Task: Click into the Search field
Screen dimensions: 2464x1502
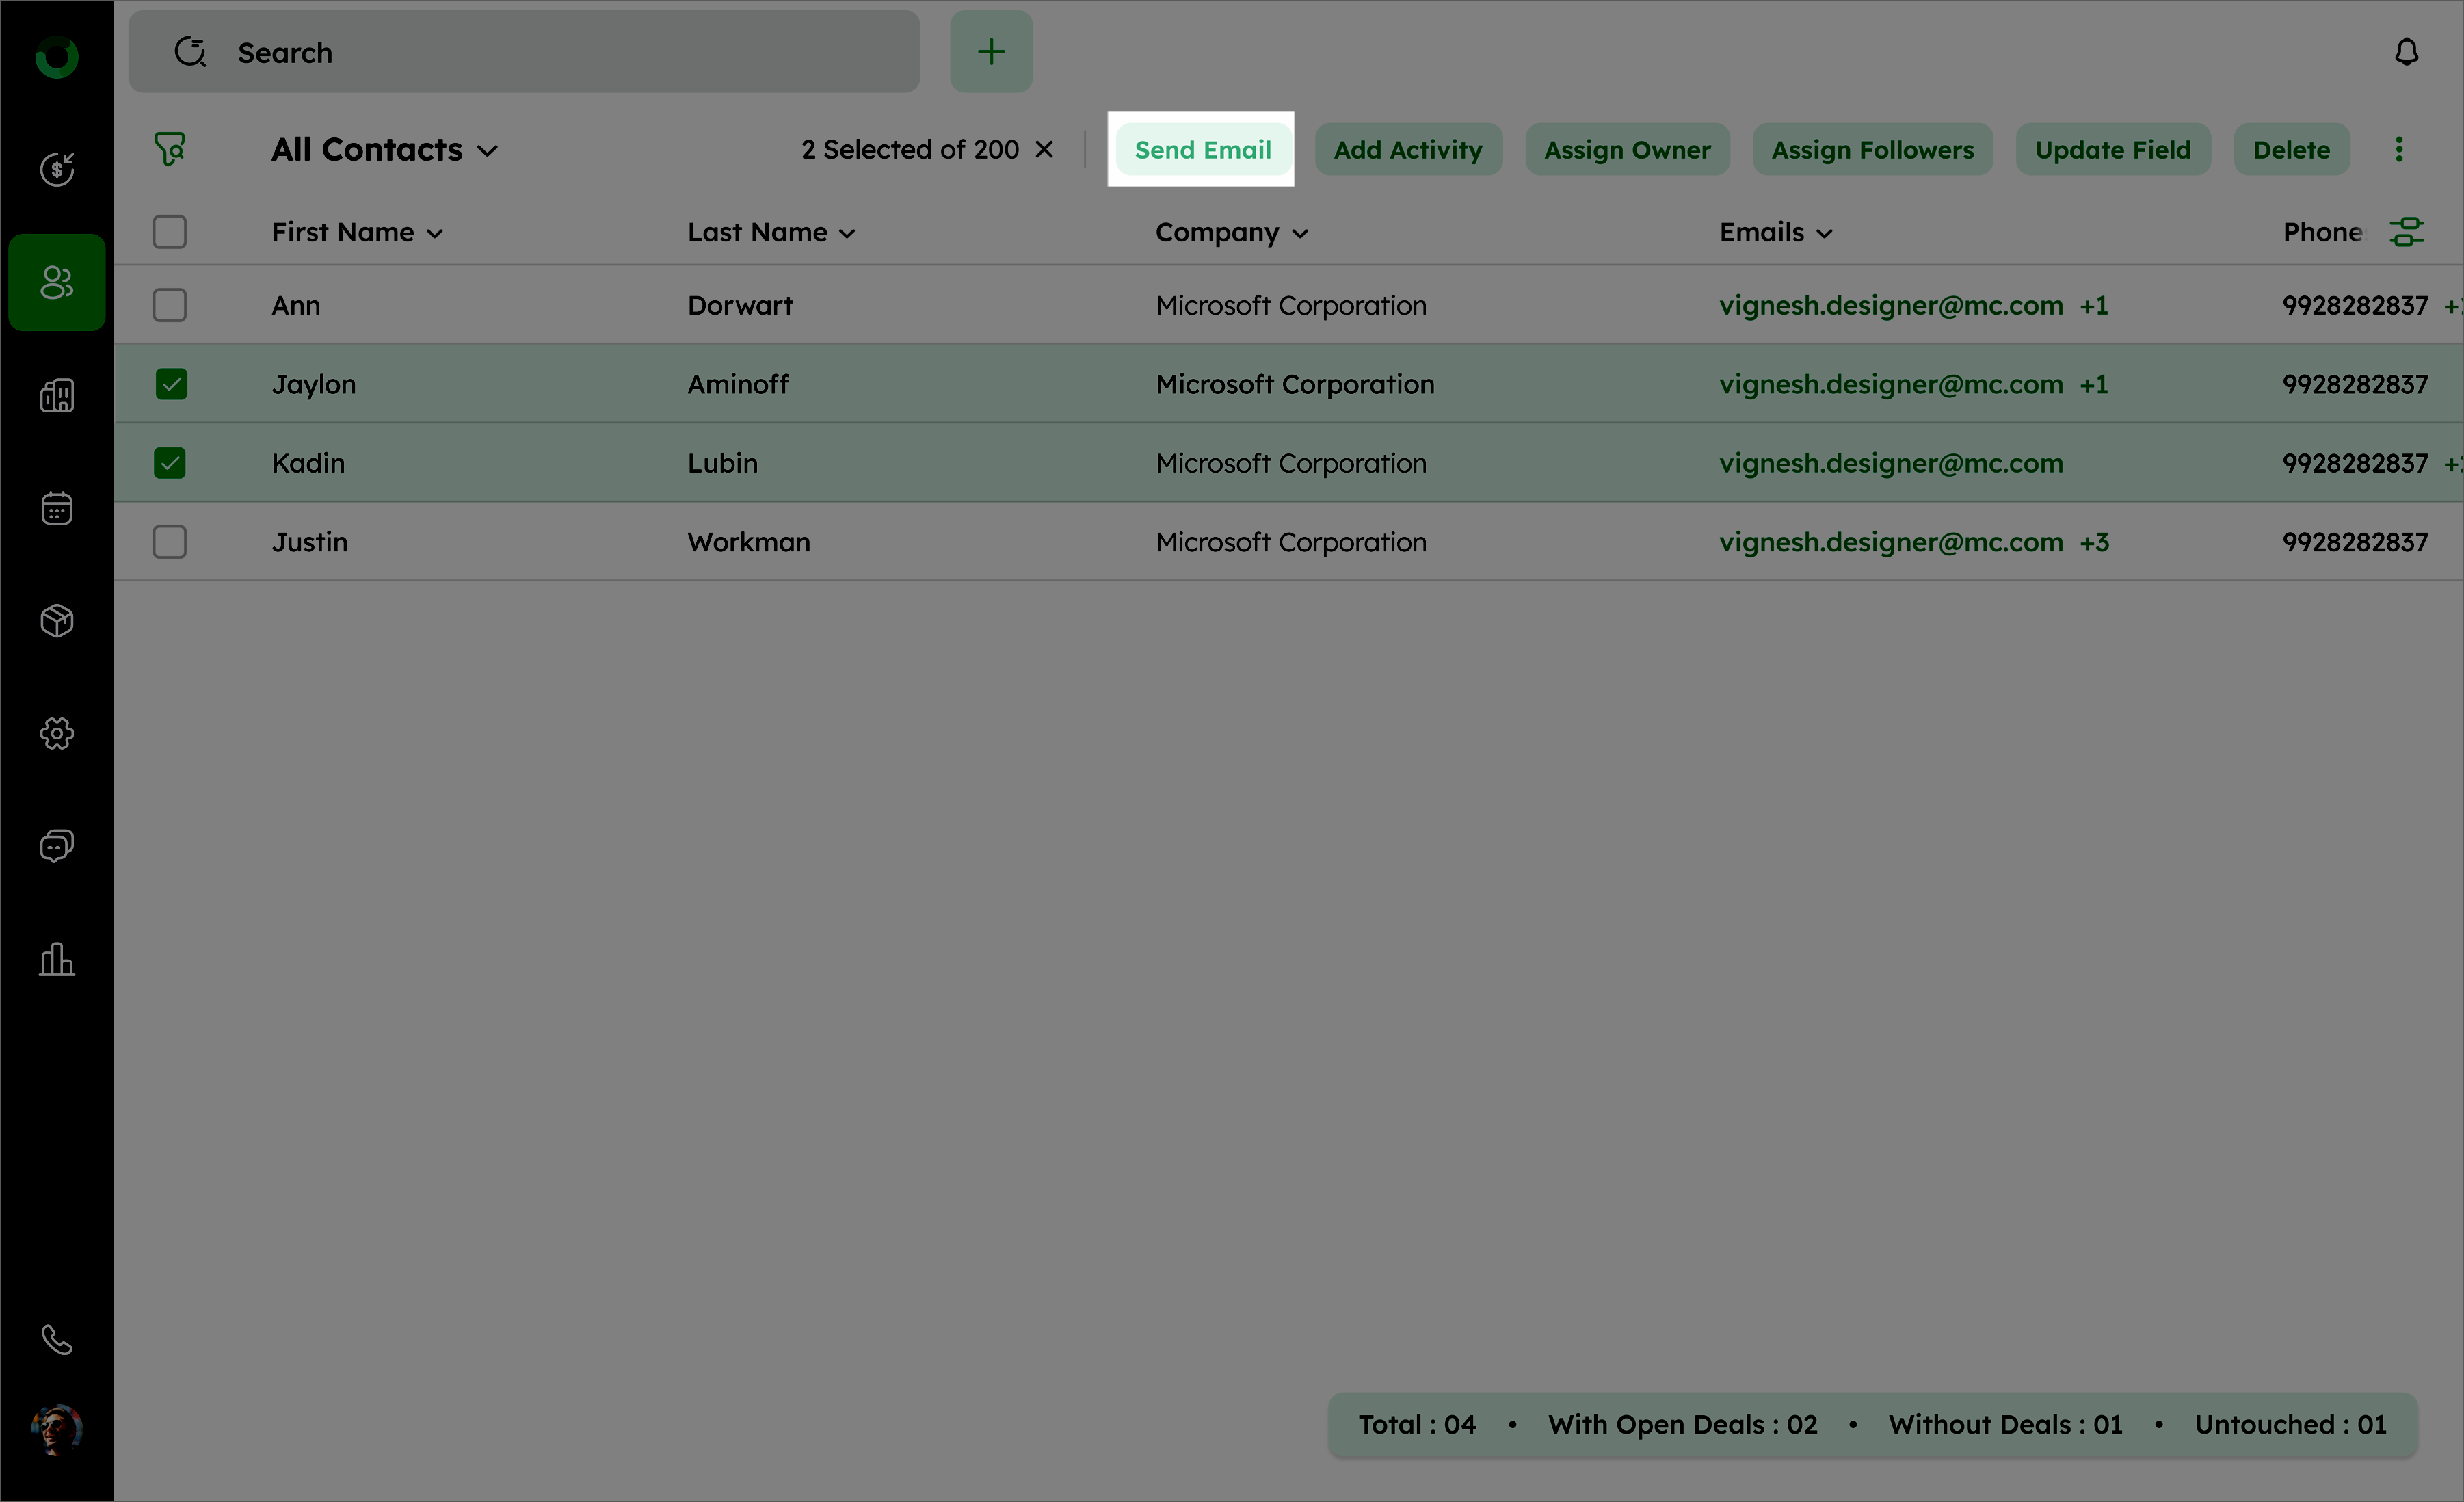Action: pos(560,52)
